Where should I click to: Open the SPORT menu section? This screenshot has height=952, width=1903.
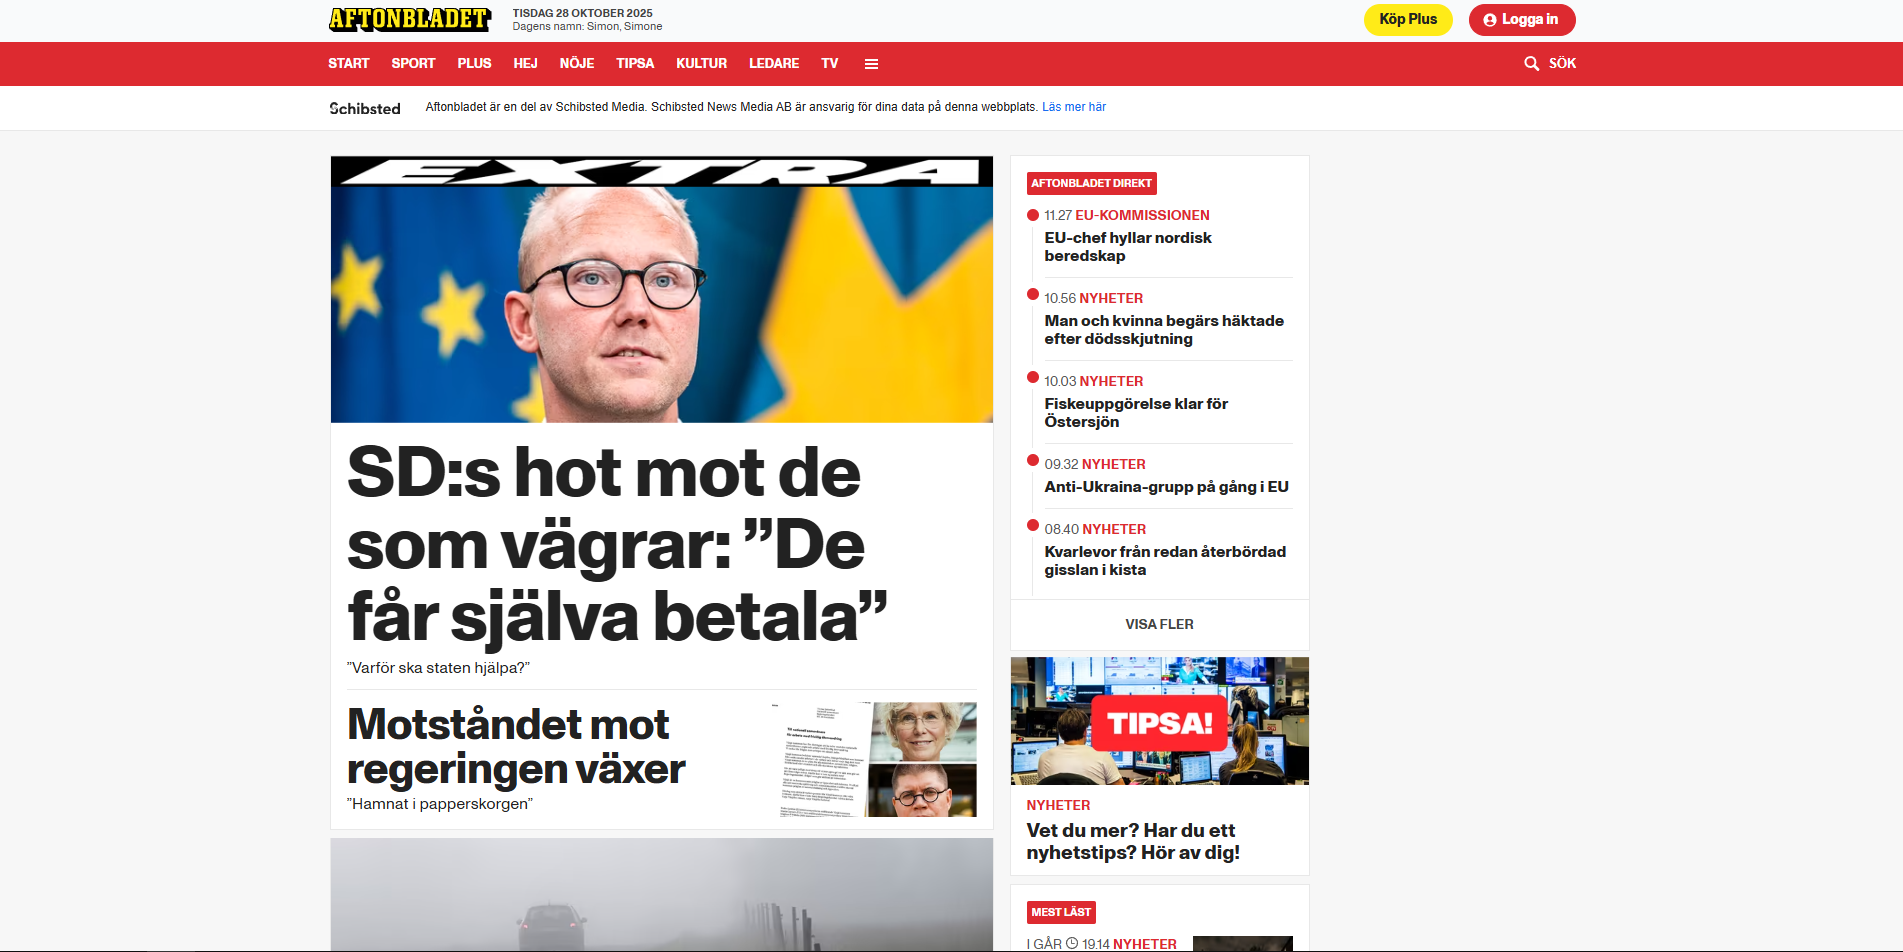point(413,63)
